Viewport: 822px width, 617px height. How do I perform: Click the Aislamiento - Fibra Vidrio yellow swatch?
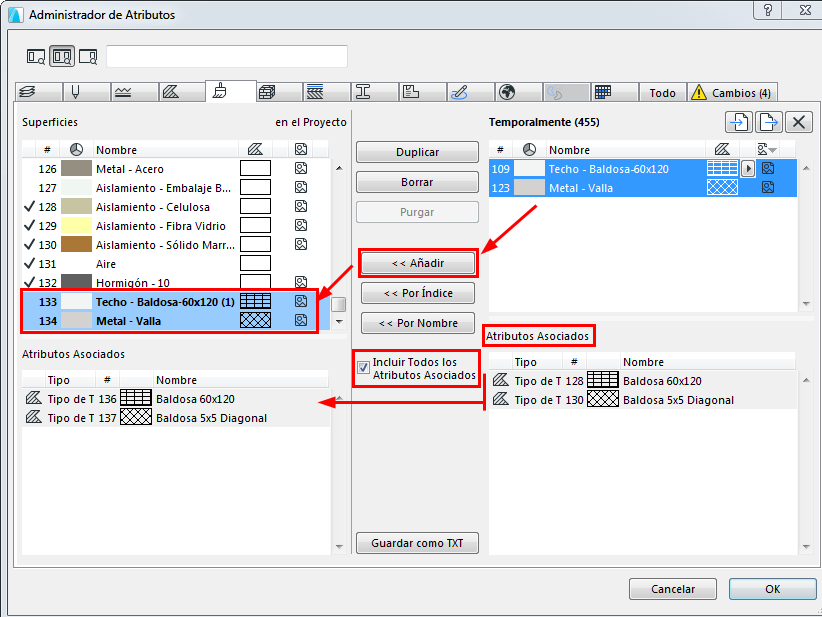pos(77,225)
